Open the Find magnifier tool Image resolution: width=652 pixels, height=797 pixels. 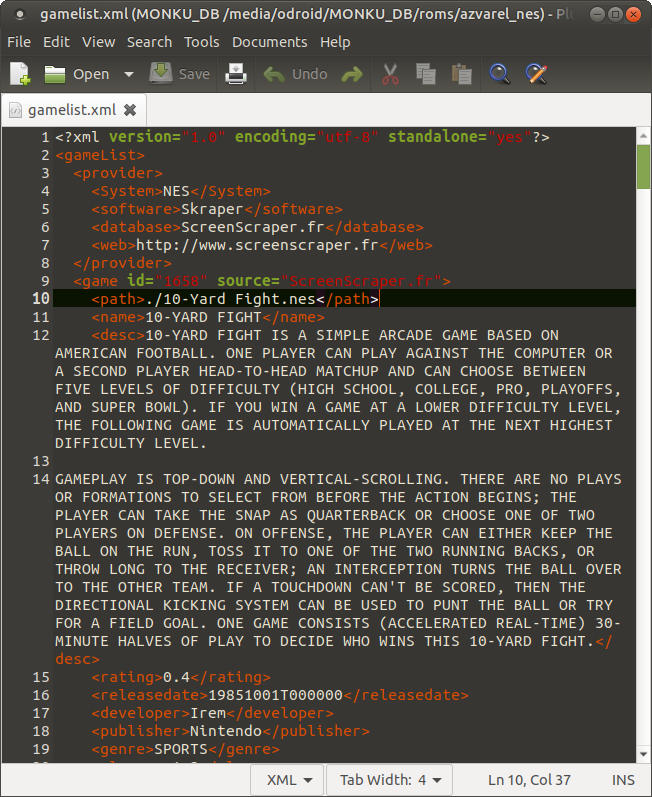coord(500,74)
